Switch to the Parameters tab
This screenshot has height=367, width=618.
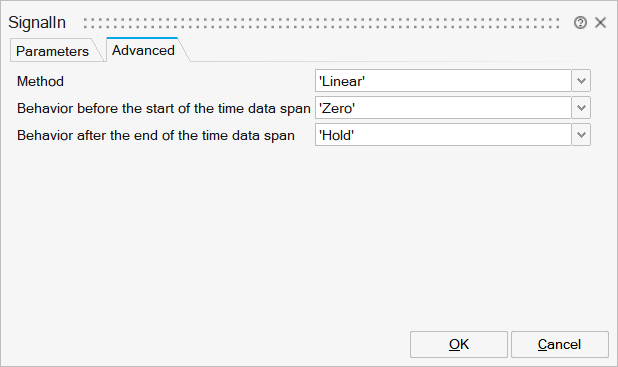pyautogui.click(x=52, y=51)
